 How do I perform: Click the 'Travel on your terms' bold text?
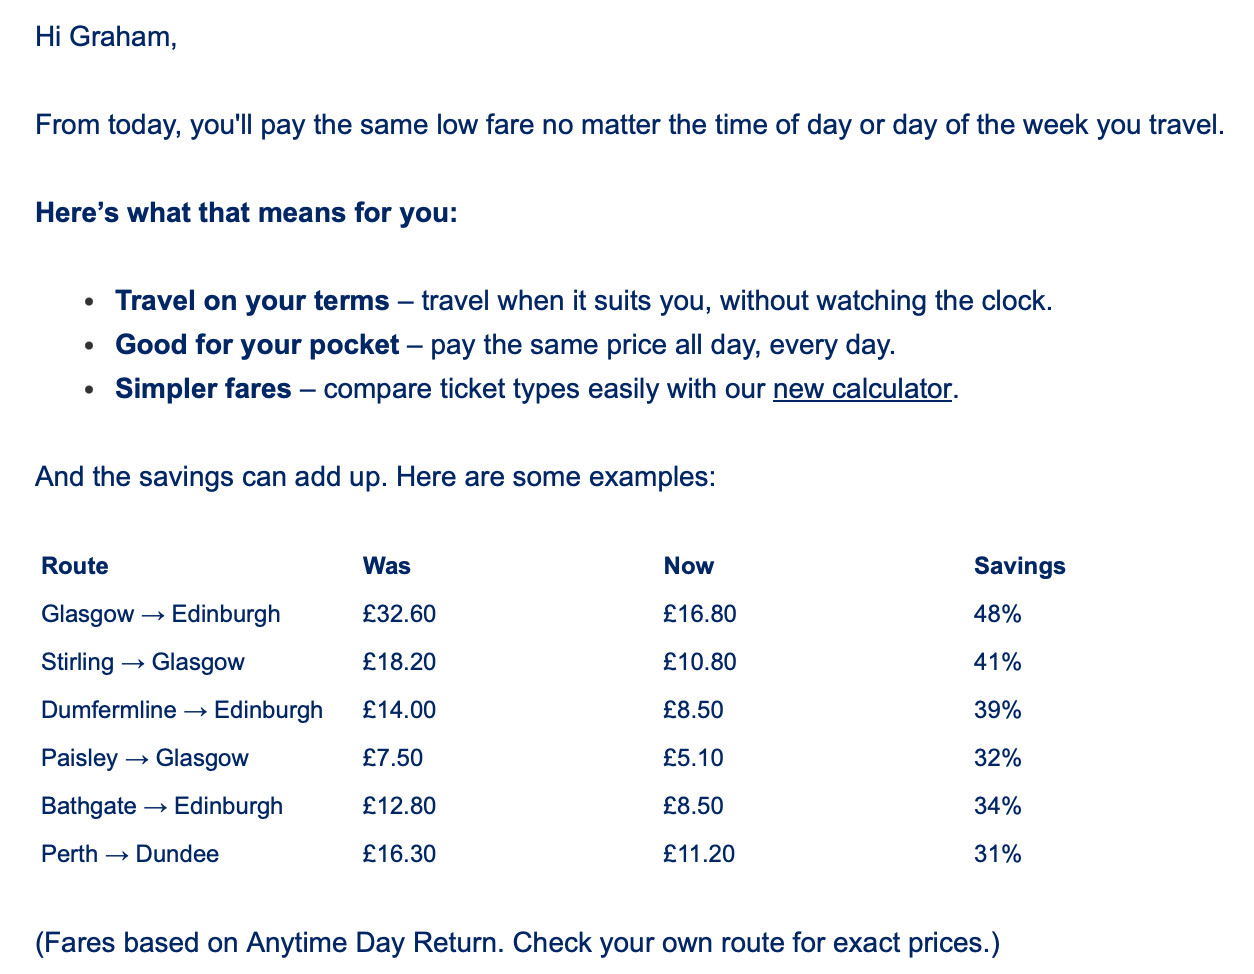click(x=252, y=301)
